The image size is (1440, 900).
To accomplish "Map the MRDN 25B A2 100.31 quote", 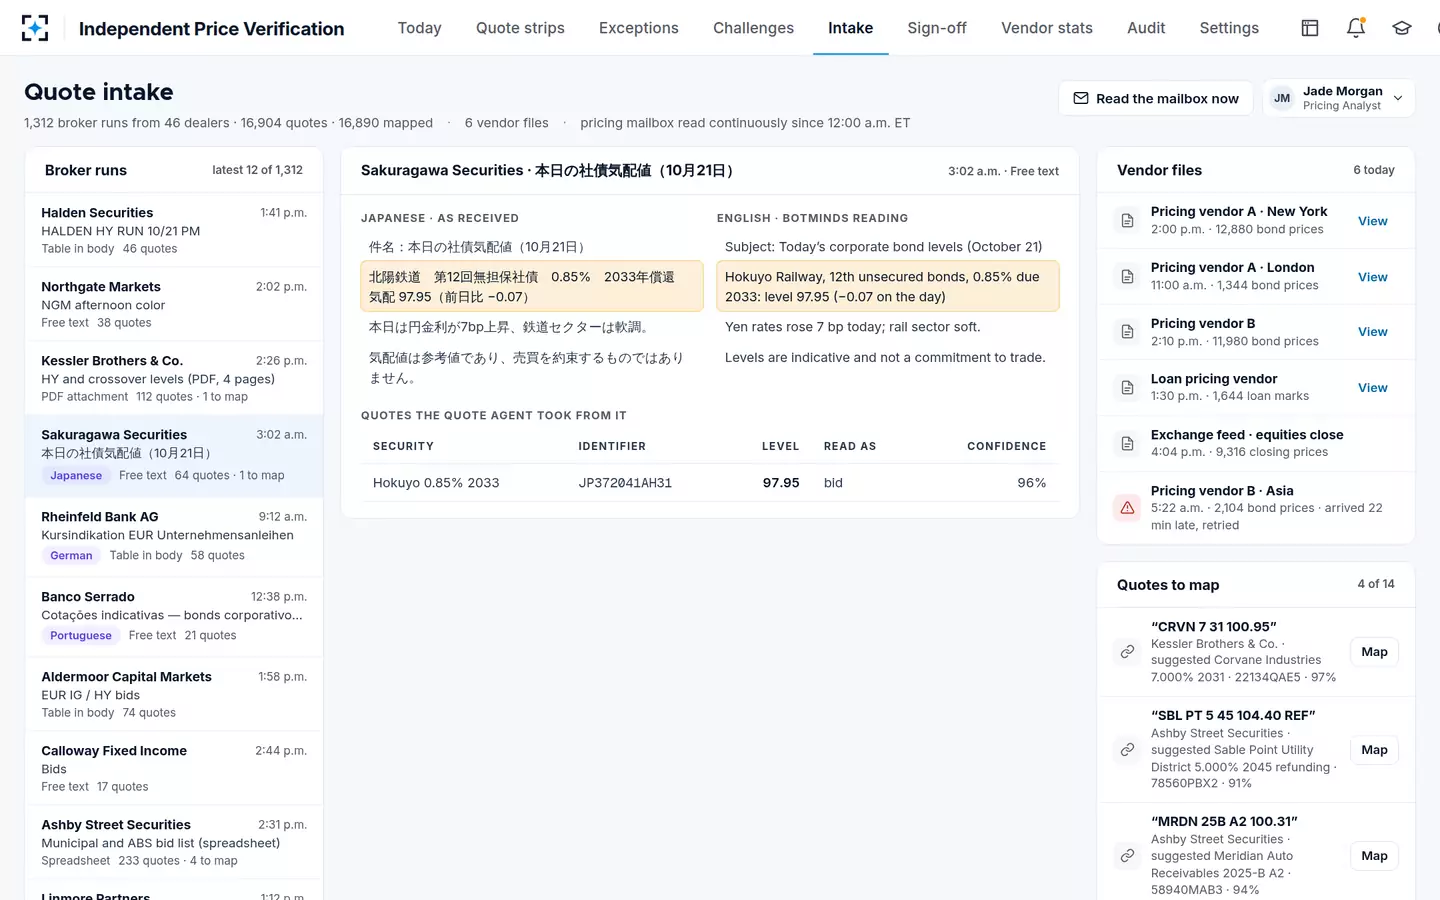I will click(x=1374, y=856).
